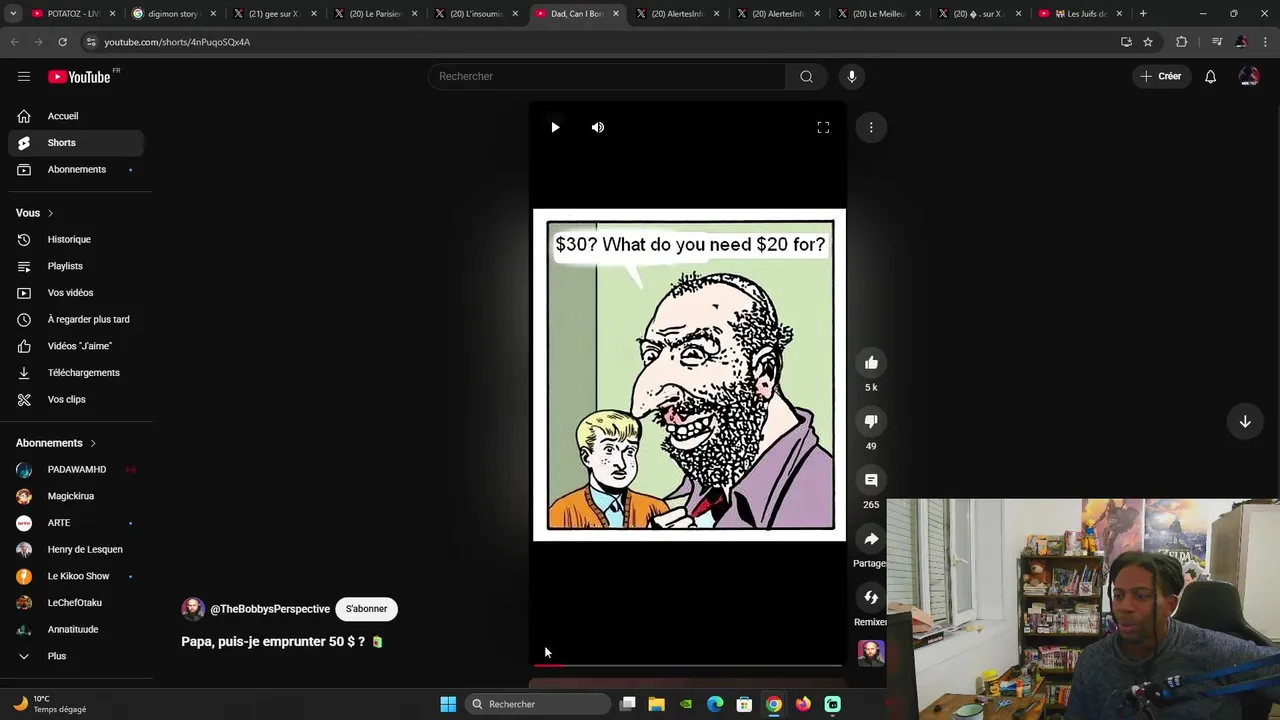Image resolution: width=1280 pixels, height=720 pixels.
Task: Select Shorts in the sidebar
Action: (x=76, y=143)
